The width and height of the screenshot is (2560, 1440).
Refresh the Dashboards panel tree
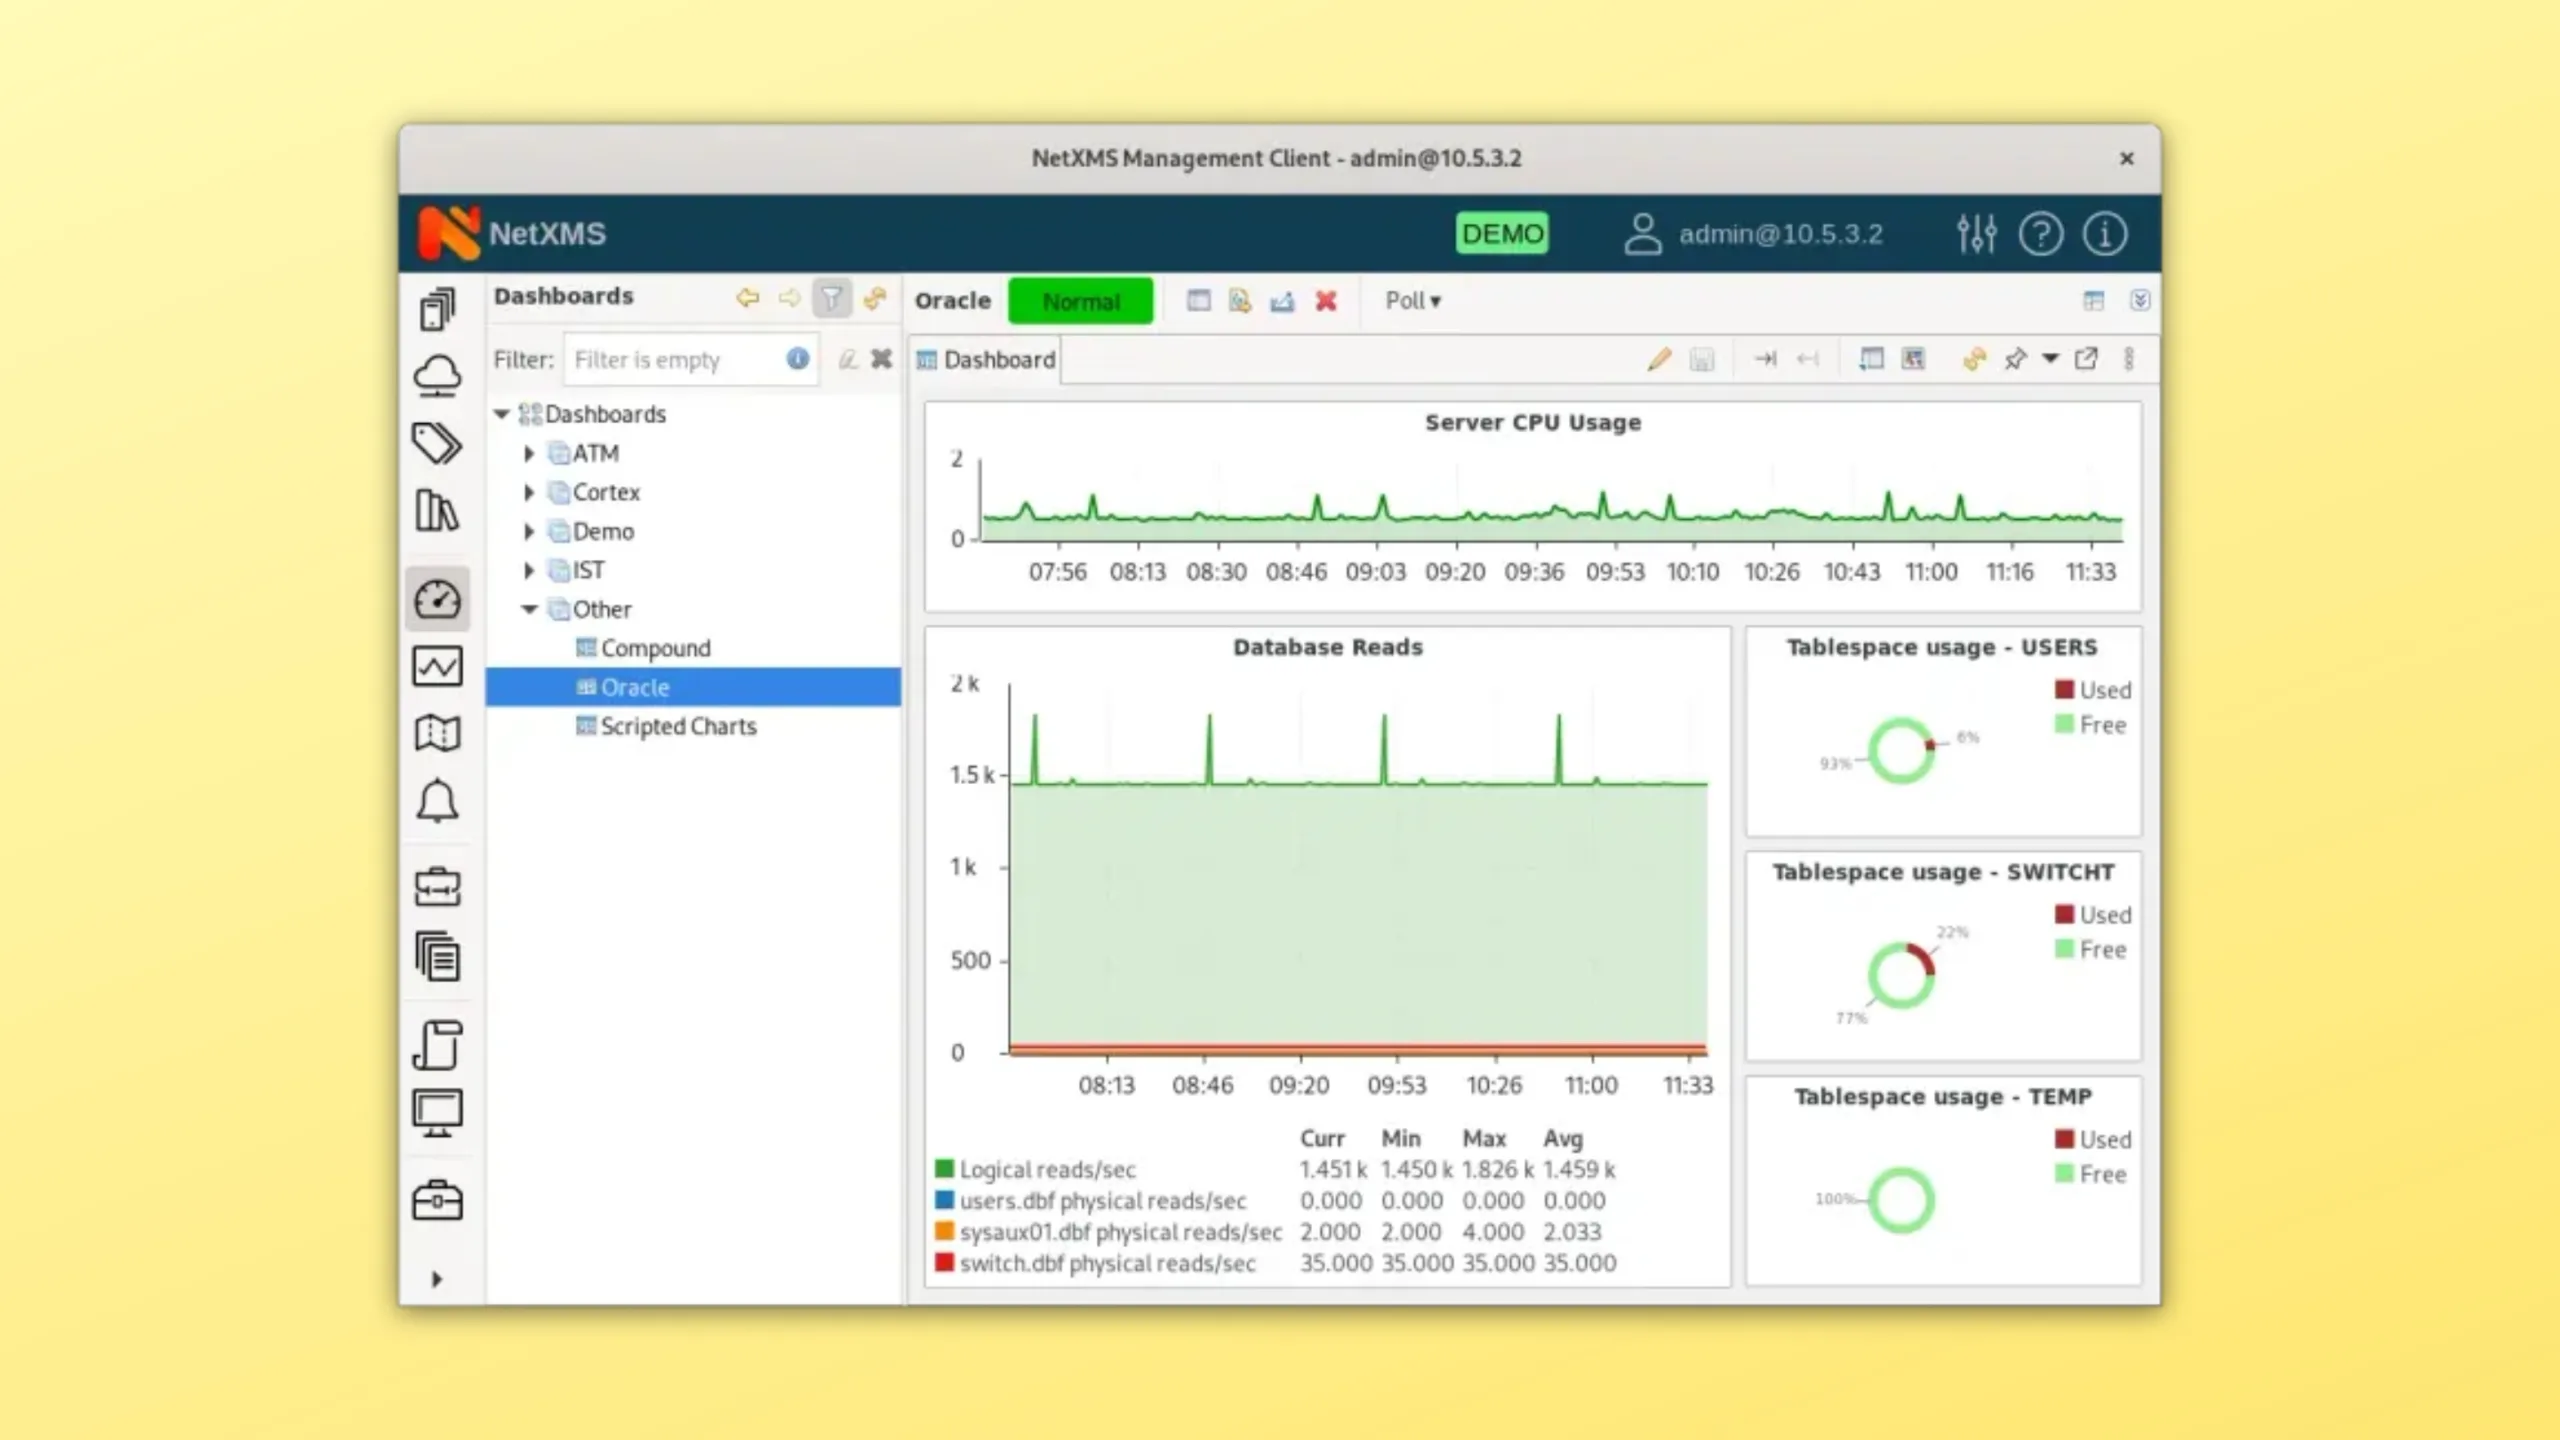coord(875,298)
